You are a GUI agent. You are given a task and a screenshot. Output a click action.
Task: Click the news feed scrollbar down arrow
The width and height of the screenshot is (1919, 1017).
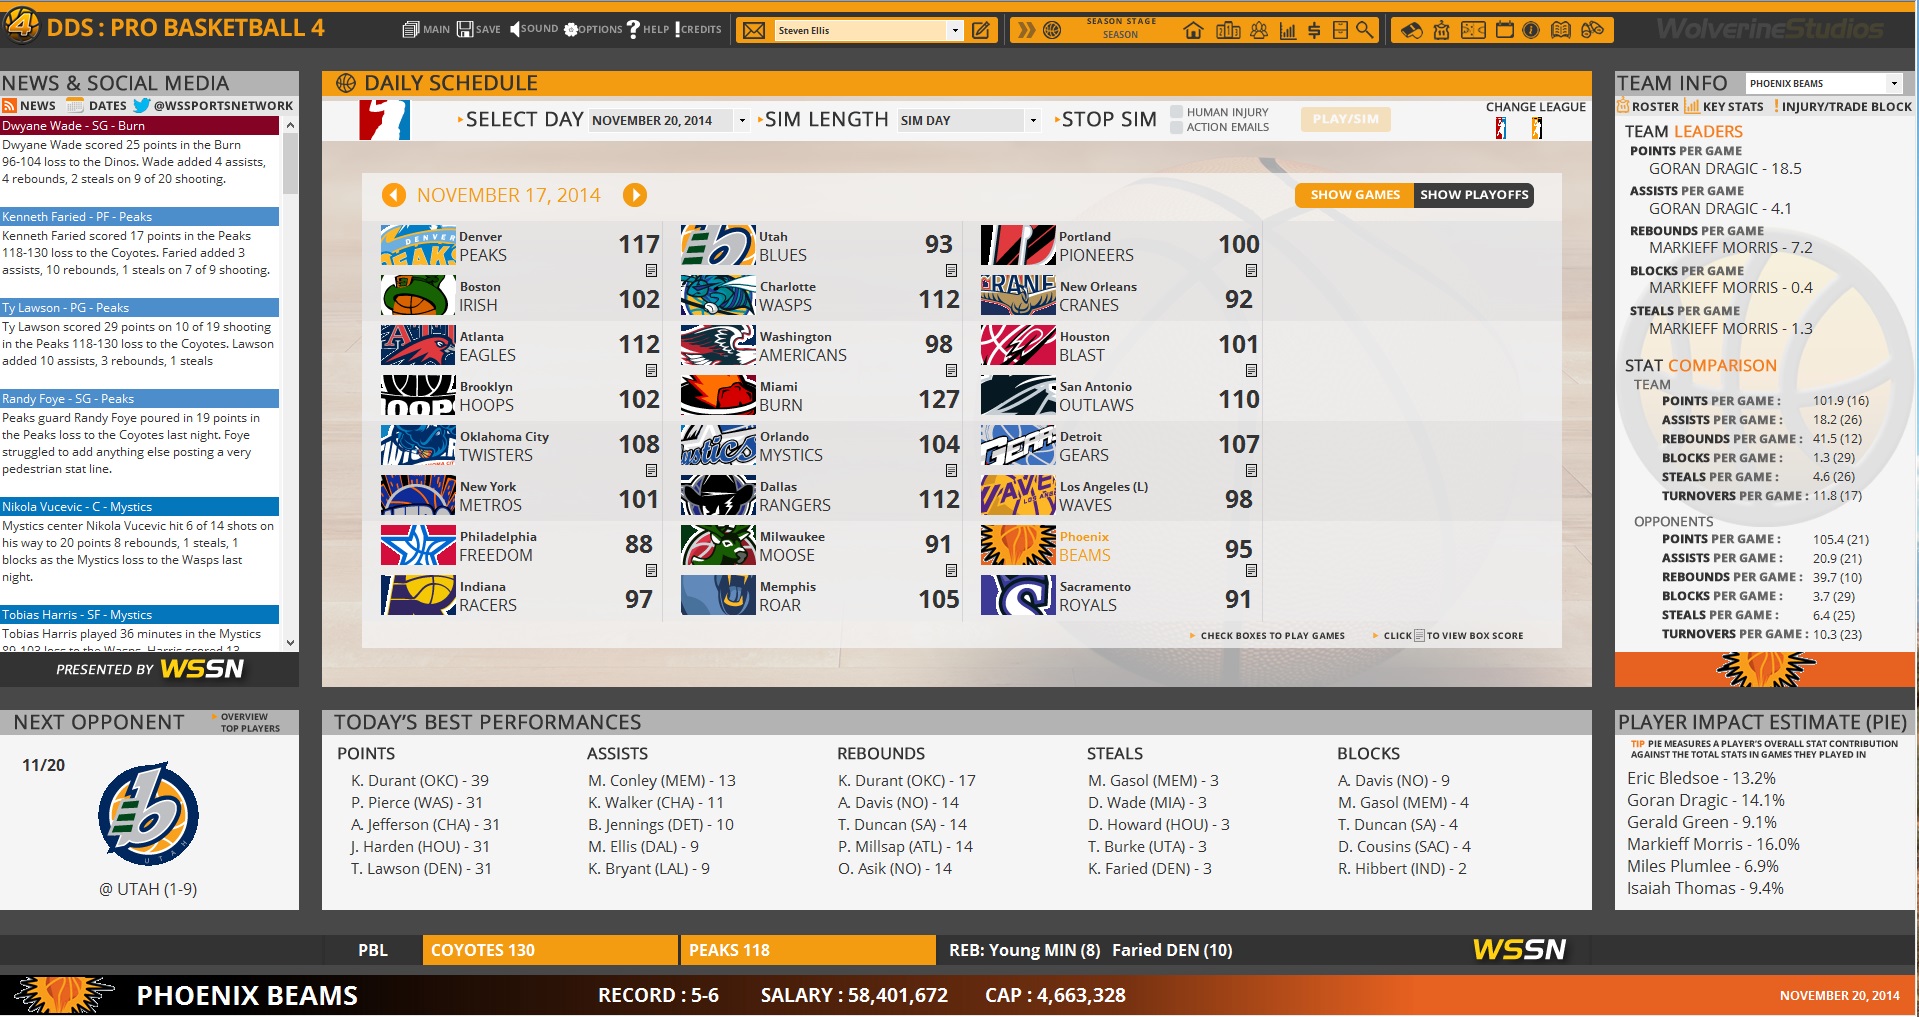pyautogui.click(x=290, y=643)
